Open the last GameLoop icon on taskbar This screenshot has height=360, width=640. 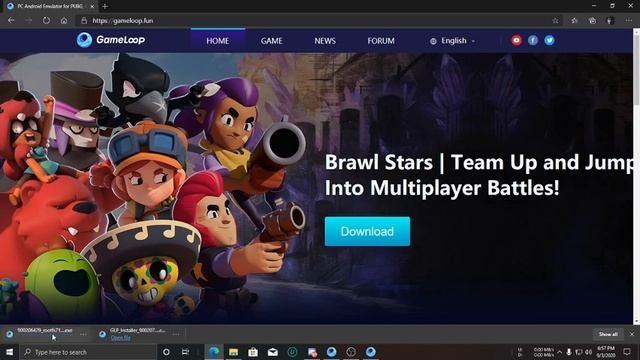pyautogui.click(x=371, y=352)
